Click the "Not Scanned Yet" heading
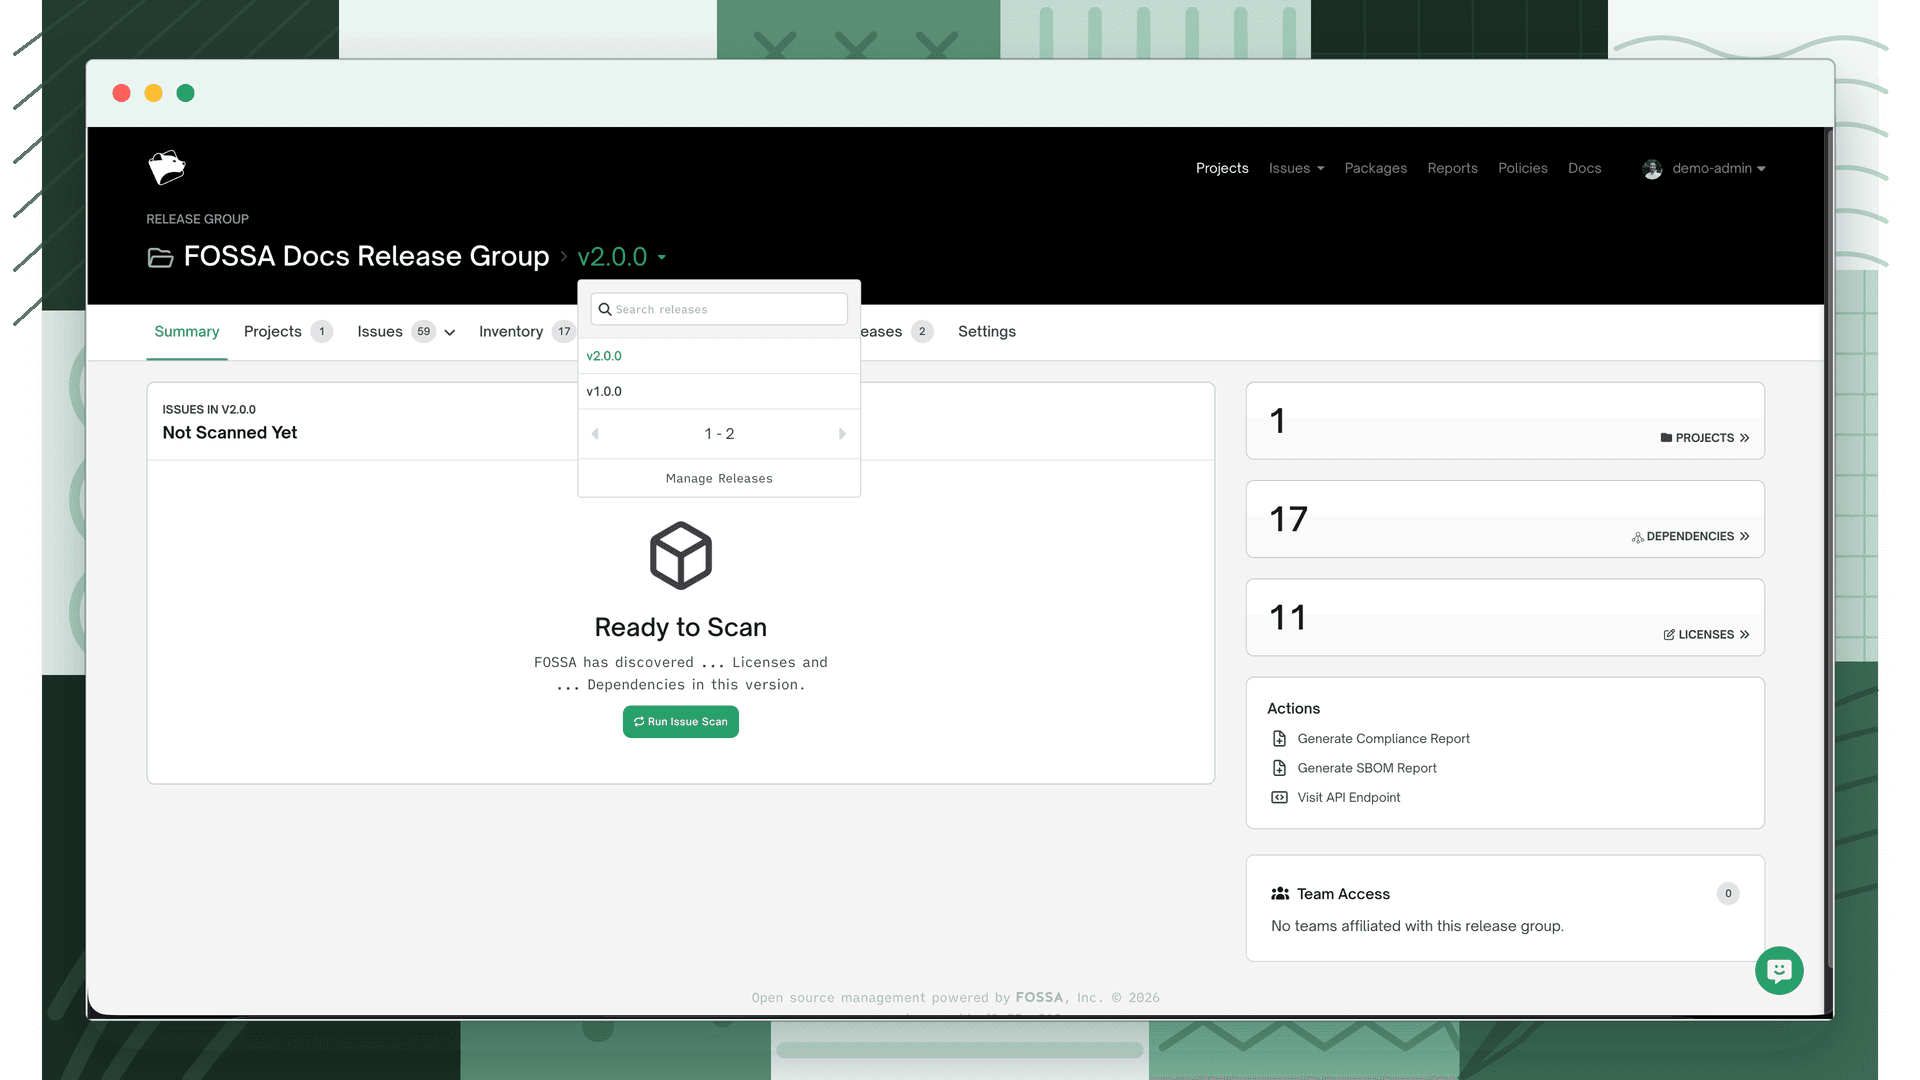The width and height of the screenshot is (1920, 1080). 230,433
